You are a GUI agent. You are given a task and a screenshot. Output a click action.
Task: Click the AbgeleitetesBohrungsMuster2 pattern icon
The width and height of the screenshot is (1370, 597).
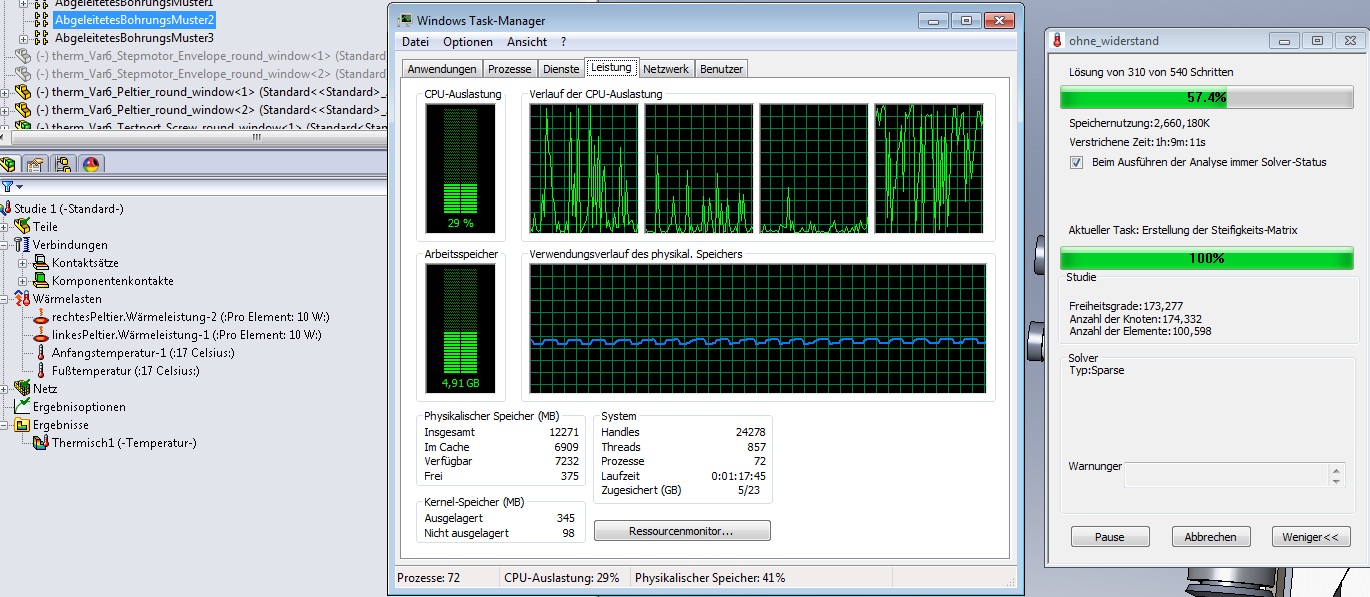click(41, 20)
